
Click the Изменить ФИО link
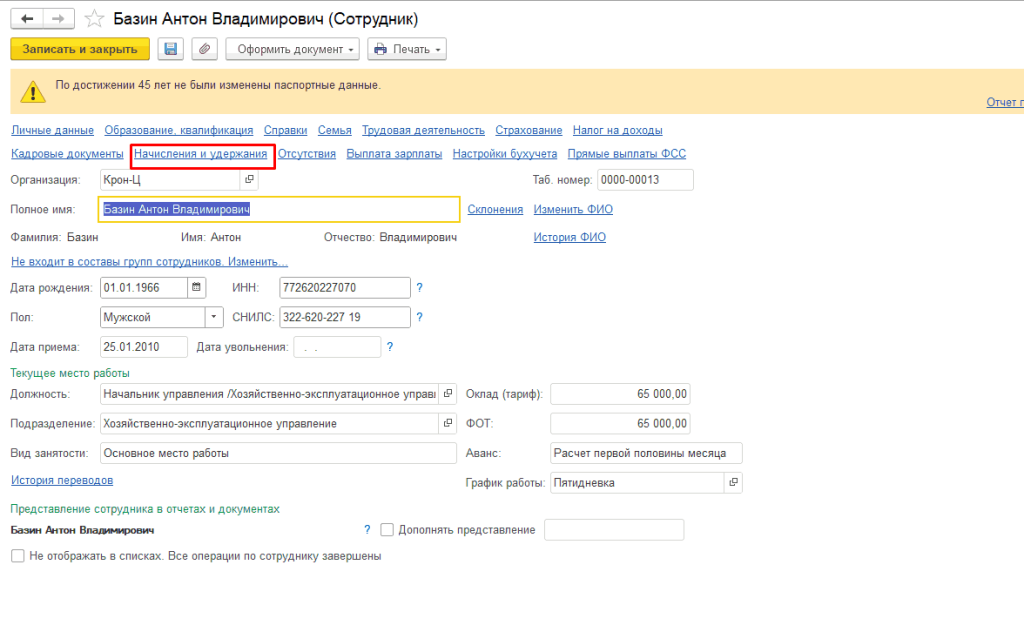point(573,209)
